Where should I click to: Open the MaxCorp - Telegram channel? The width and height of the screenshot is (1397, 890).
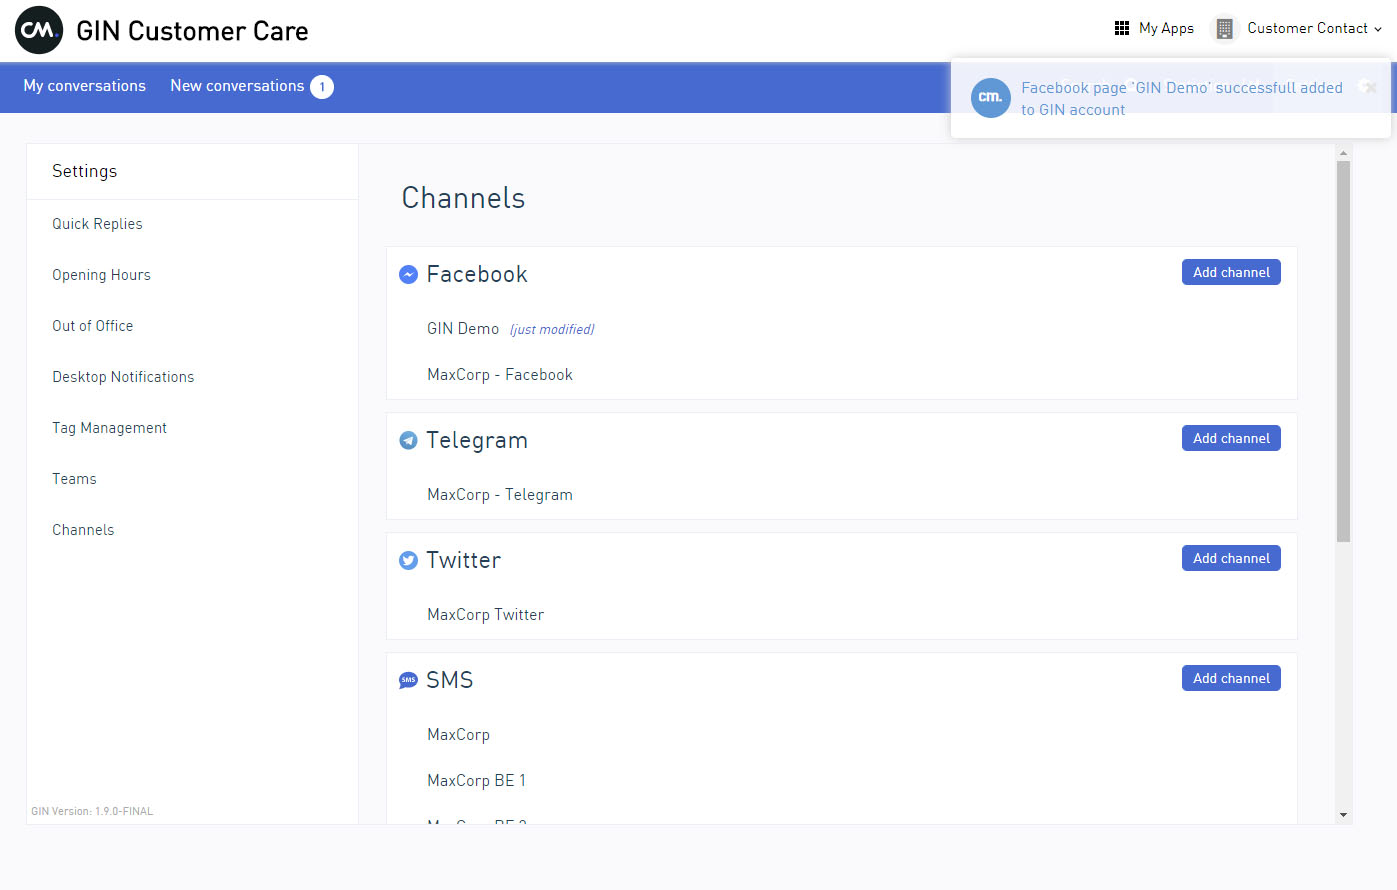point(500,495)
